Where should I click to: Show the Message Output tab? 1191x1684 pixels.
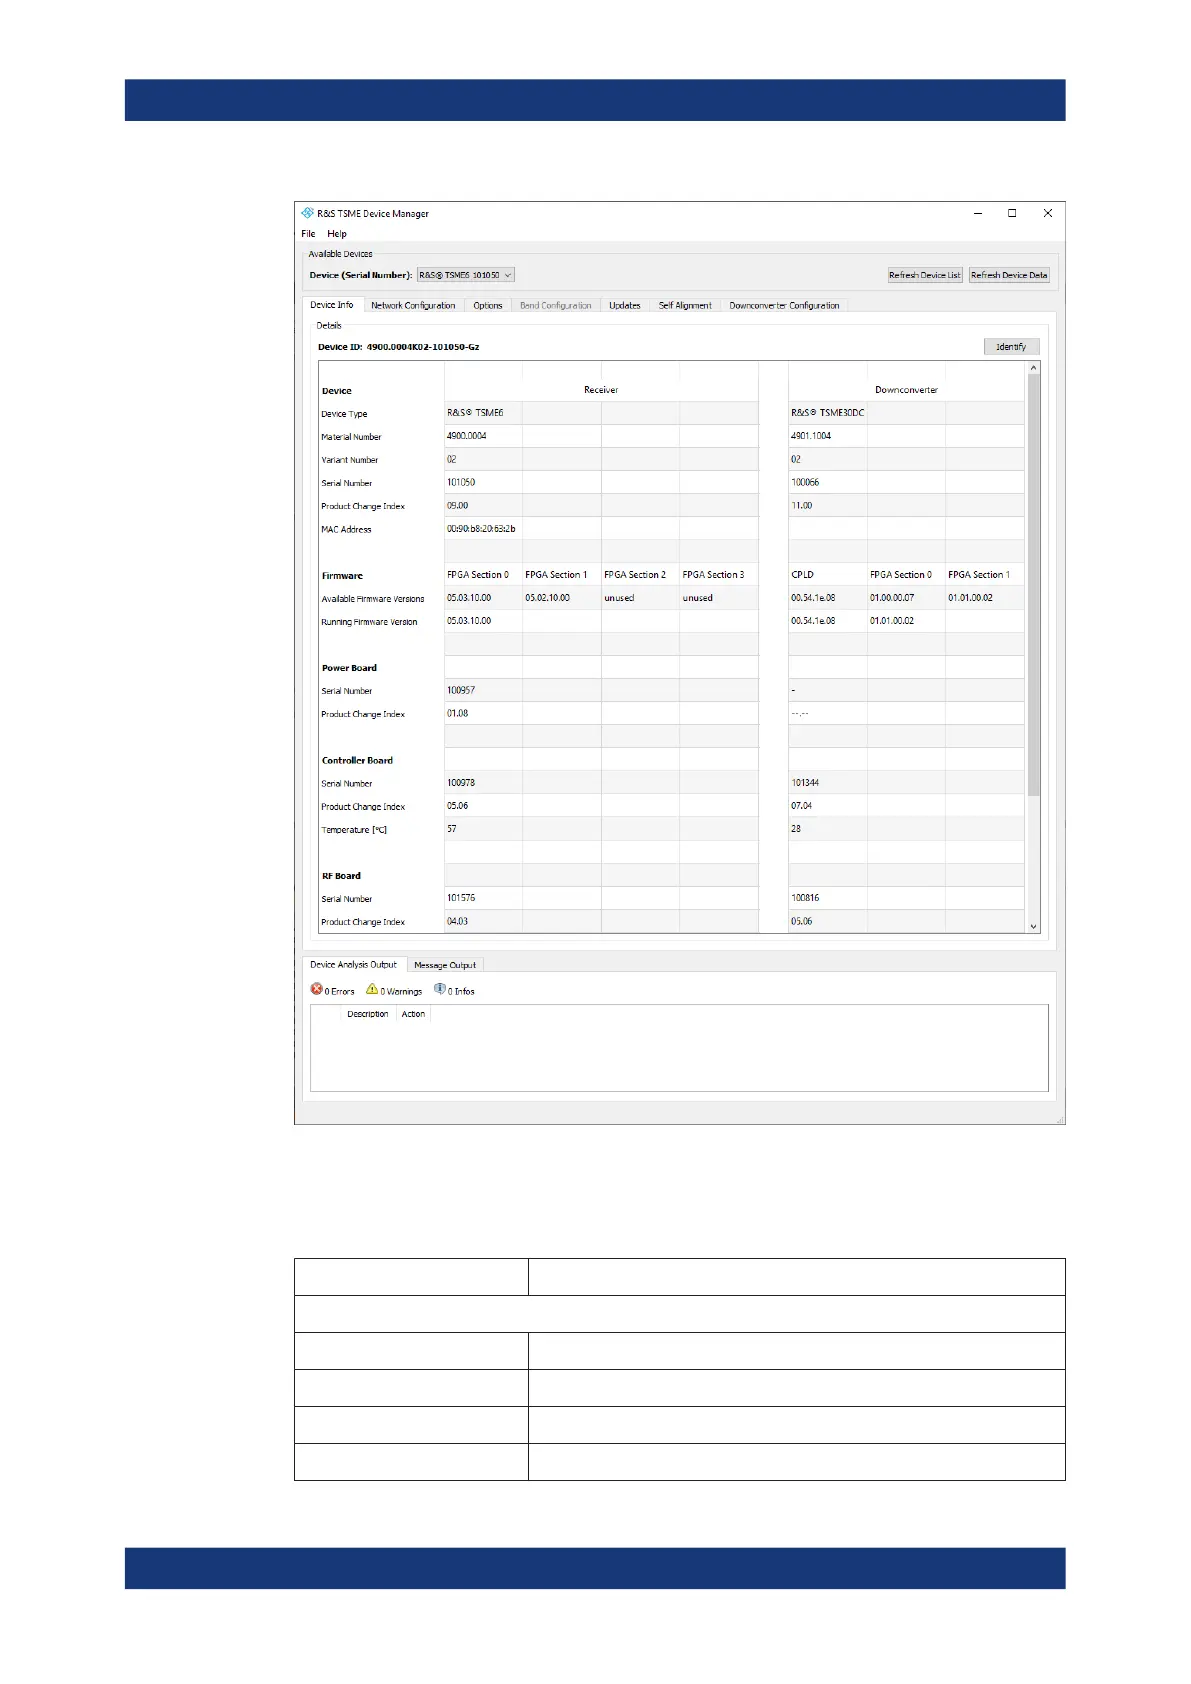[x=445, y=966]
